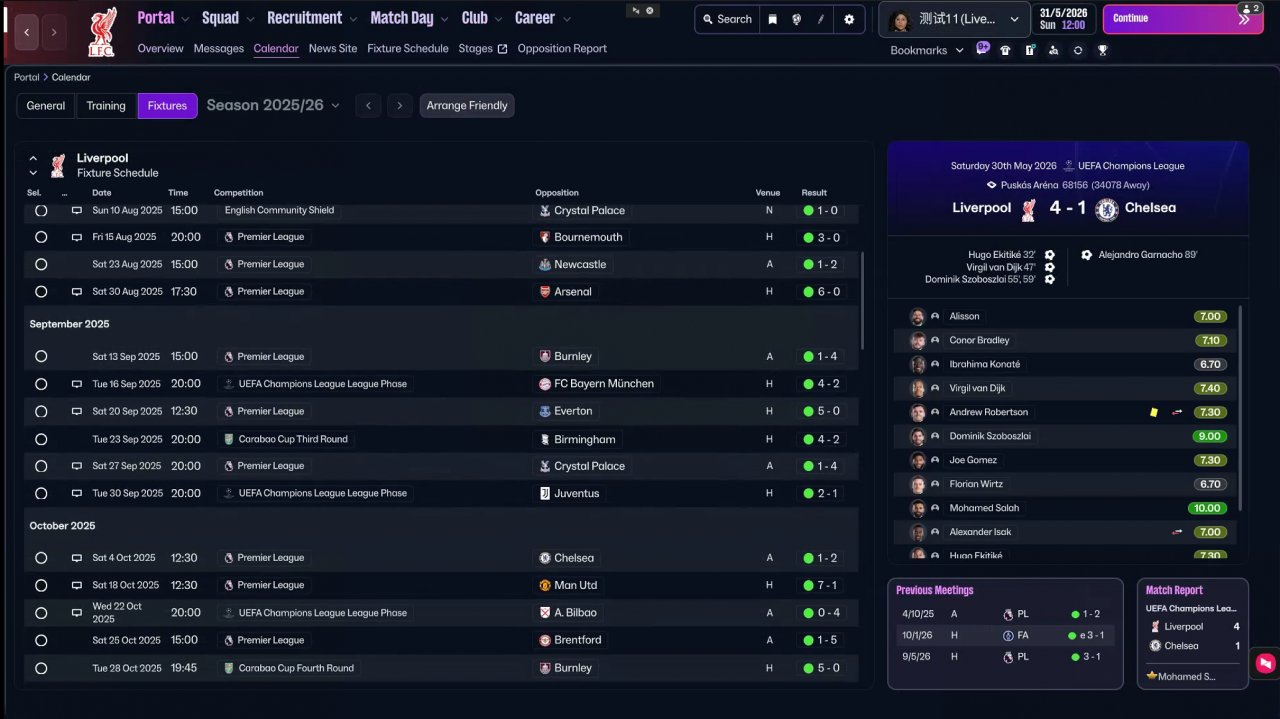This screenshot has width=1280, height=719.
Task: Click the pencil edit icon in toolbar
Action: (x=821, y=19)
